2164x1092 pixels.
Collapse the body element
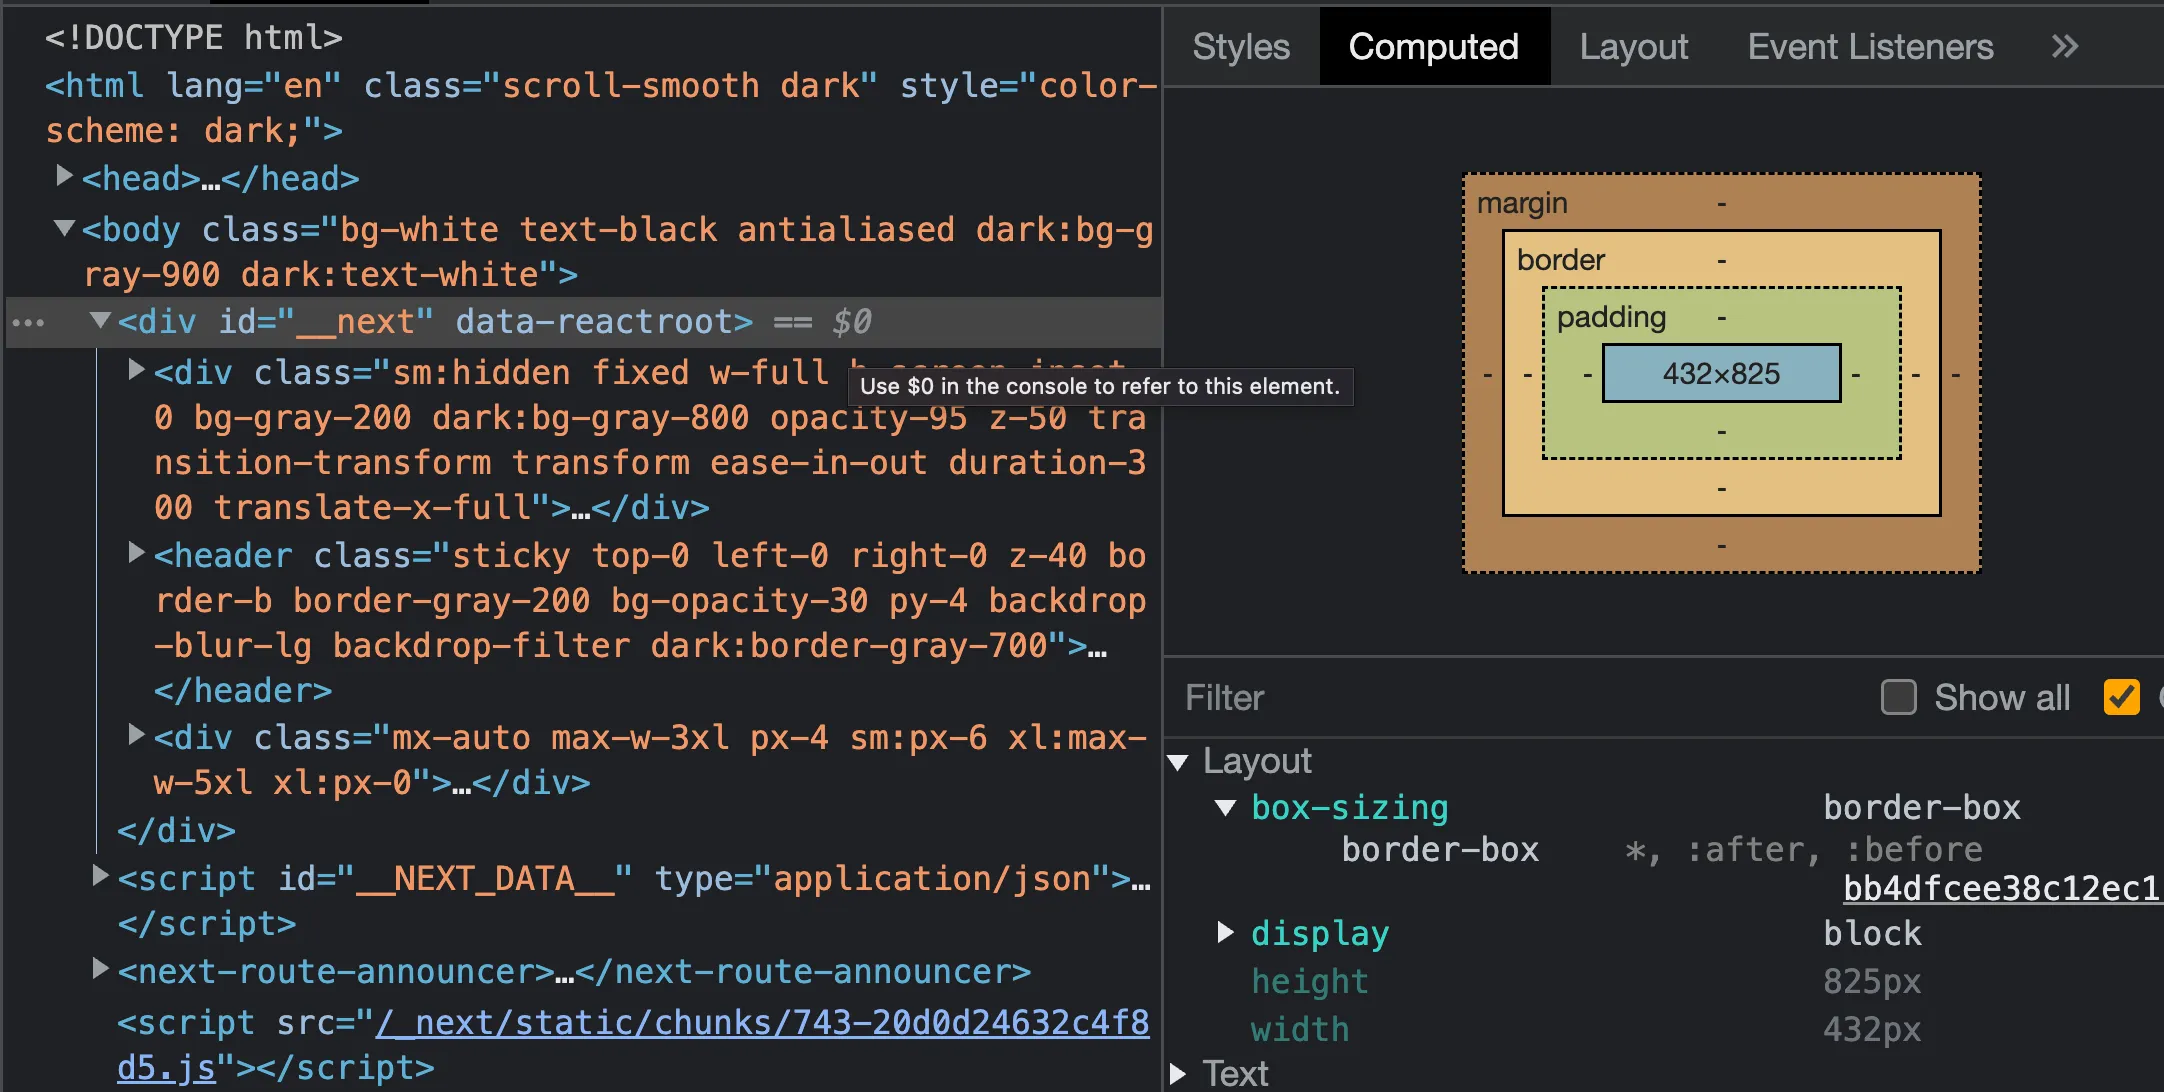[64, 228]
